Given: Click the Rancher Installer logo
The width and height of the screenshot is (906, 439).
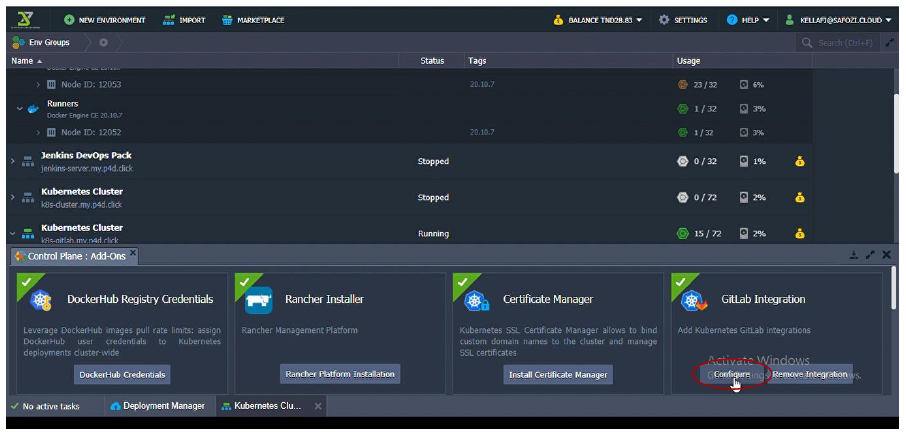Looking at the screenshot, I should [258, 300].
